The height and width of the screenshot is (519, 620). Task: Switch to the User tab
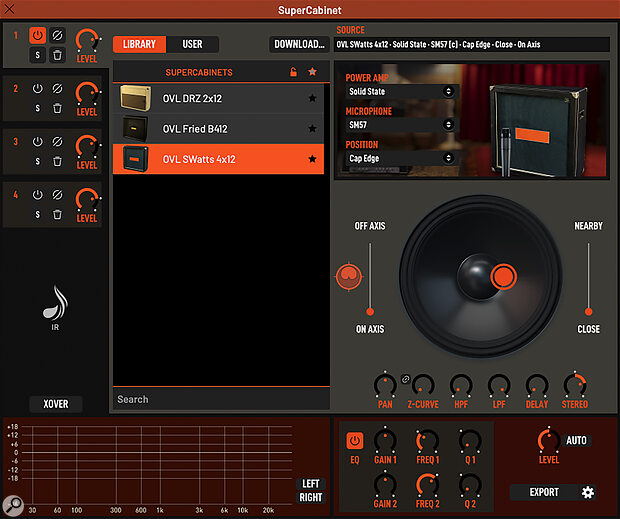(x=192, y=44)
